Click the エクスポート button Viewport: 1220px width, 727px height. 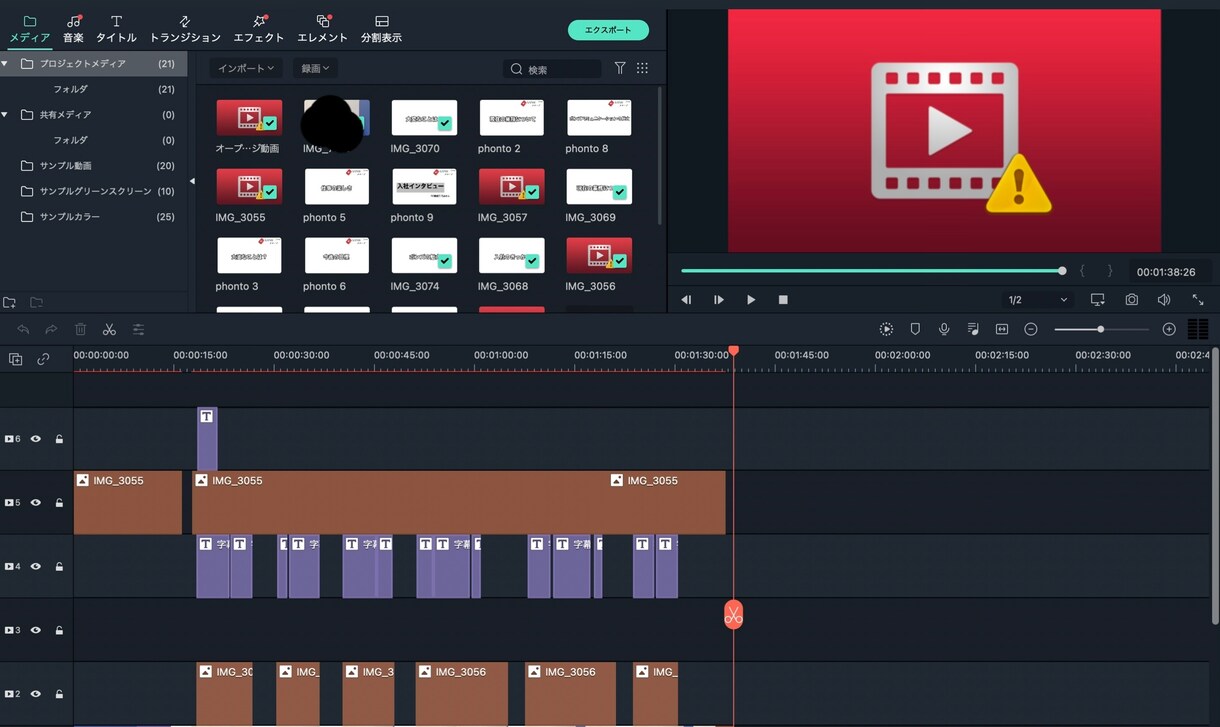coord(608,30)
